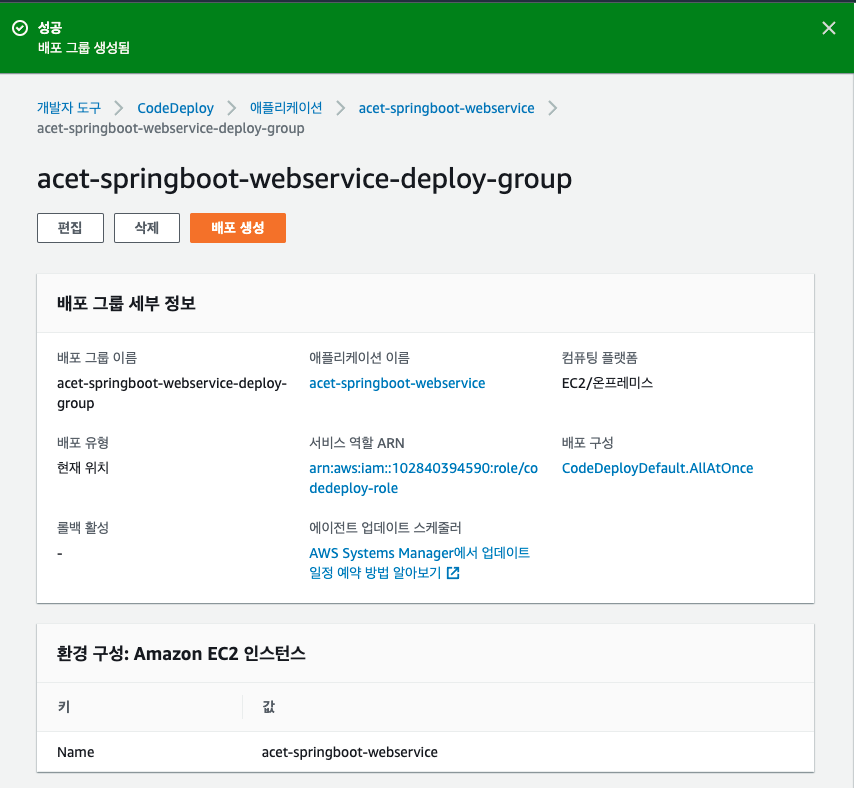This screenshot has width=856, height=788.
Task: Click the 환경 구성: Amazon EC2 인스턴스 heading
Action: [181, 653]
